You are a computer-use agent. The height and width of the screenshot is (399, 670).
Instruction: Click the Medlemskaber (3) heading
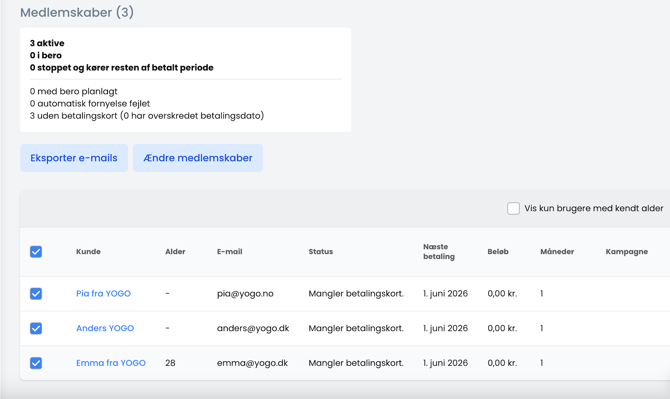coord(77,12)
